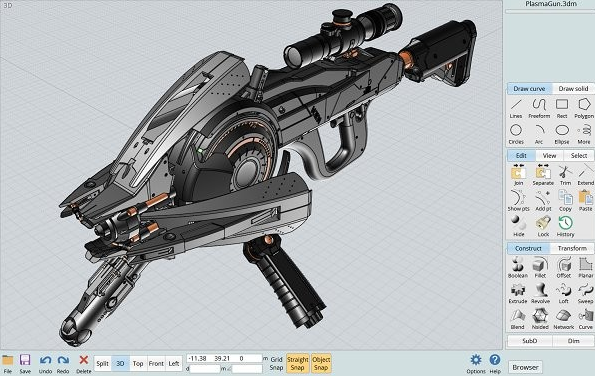Click the distance input field
This screenshot has width=595, height=376.
[x=205, y=368]
